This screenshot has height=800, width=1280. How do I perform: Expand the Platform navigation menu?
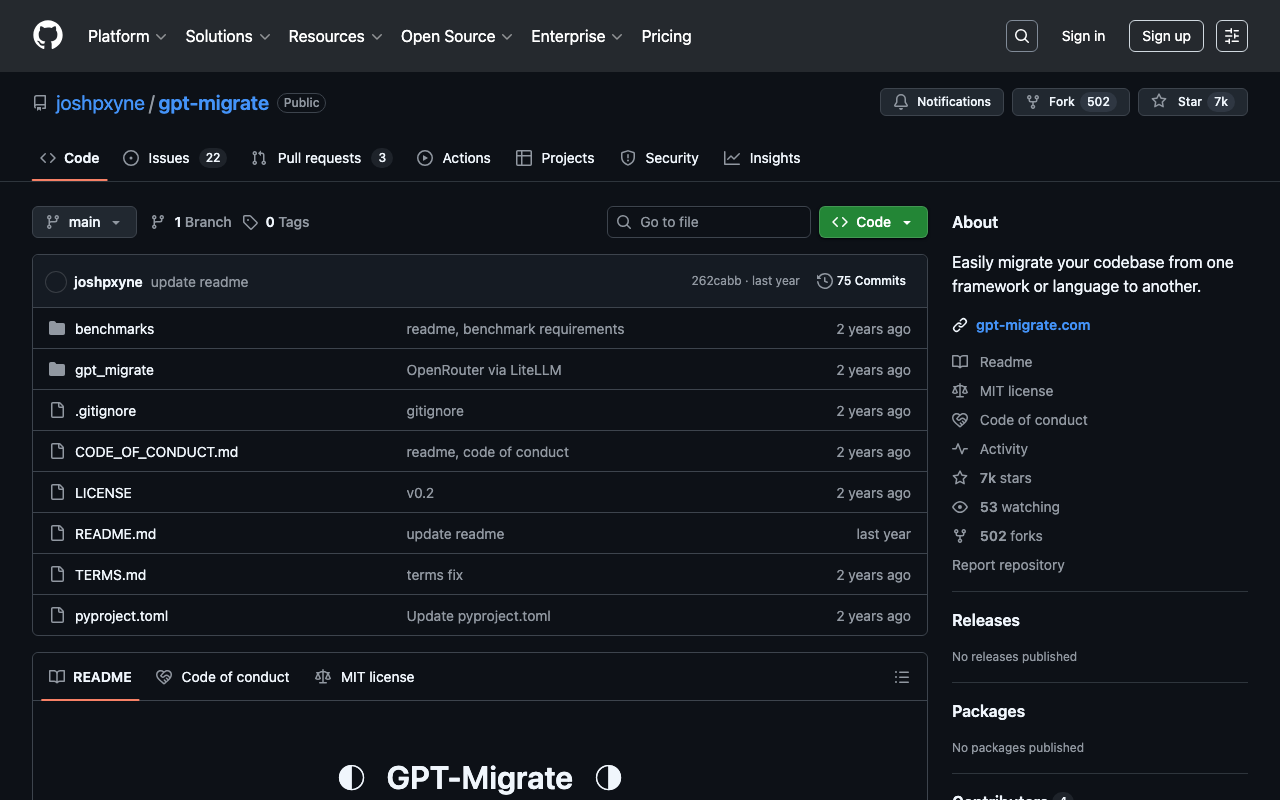point(126,36)
